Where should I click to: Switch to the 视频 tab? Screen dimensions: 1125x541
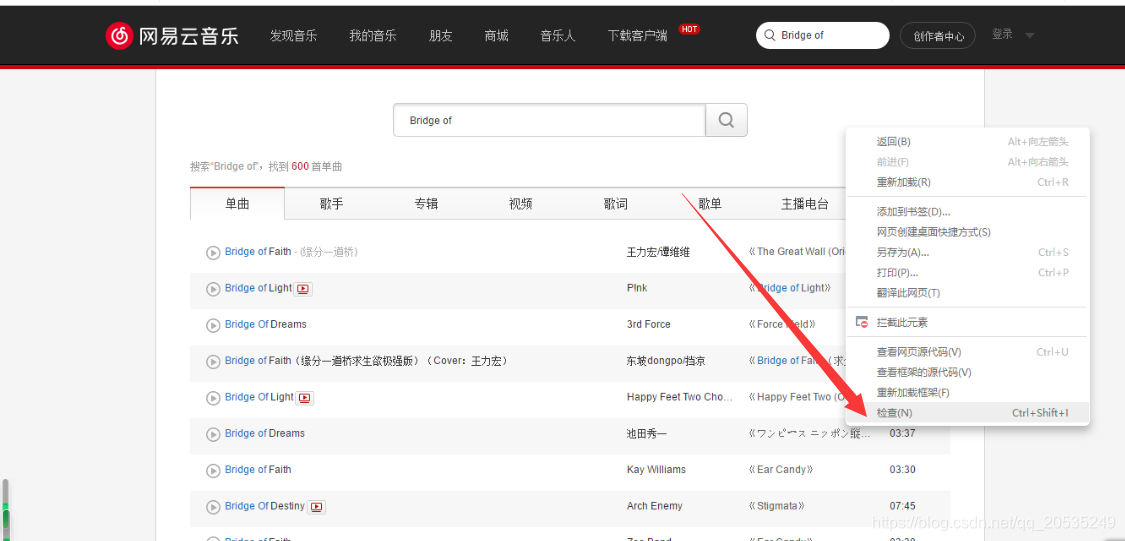(521, 204)
